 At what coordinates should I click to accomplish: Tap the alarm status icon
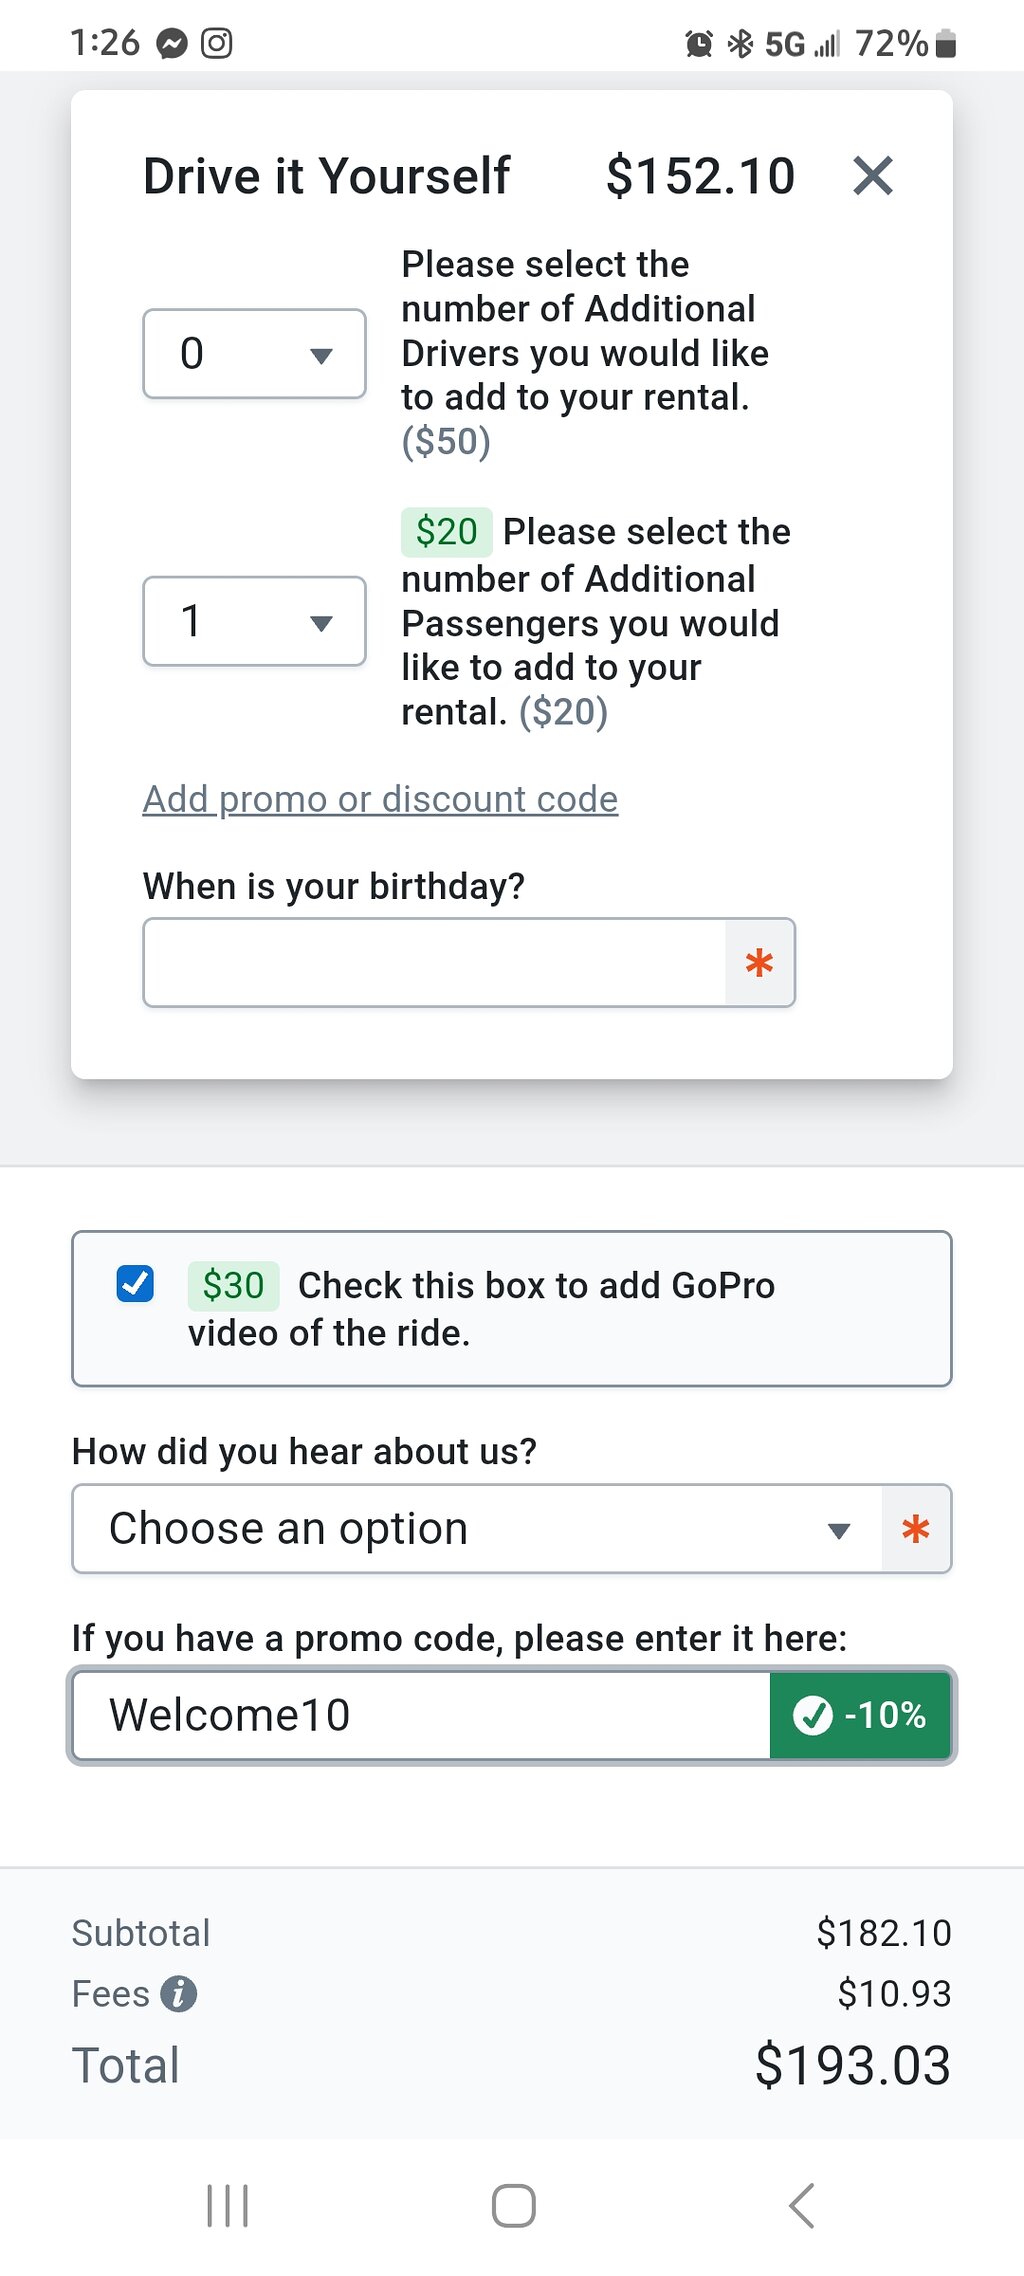[699, 44]
